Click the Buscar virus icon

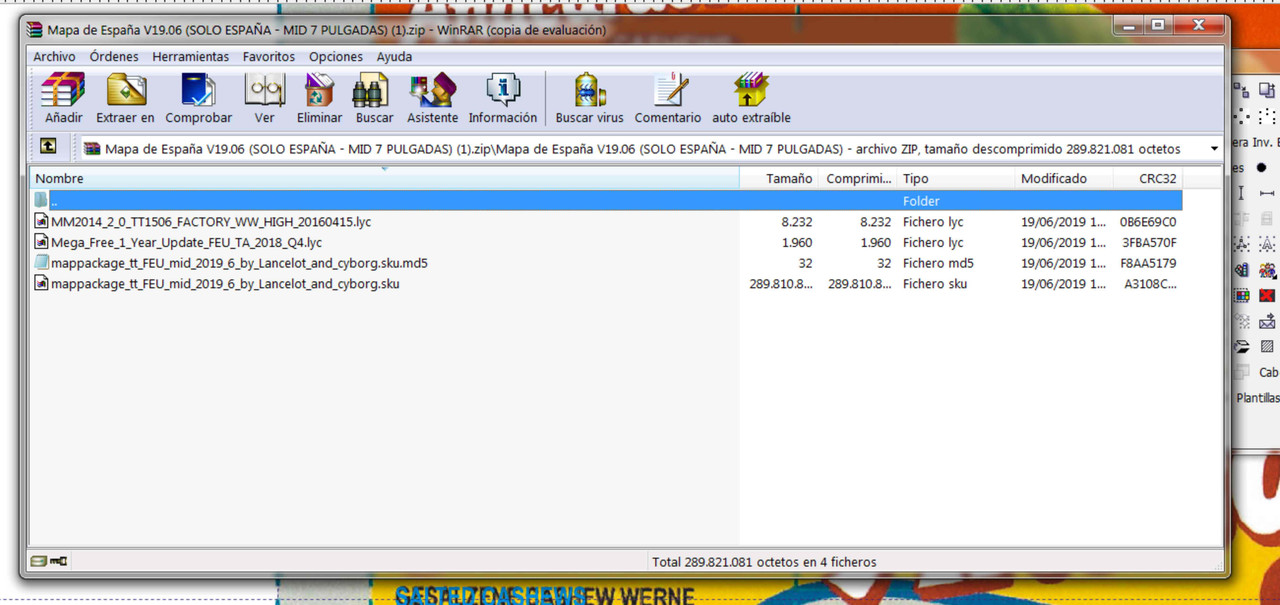590,90
